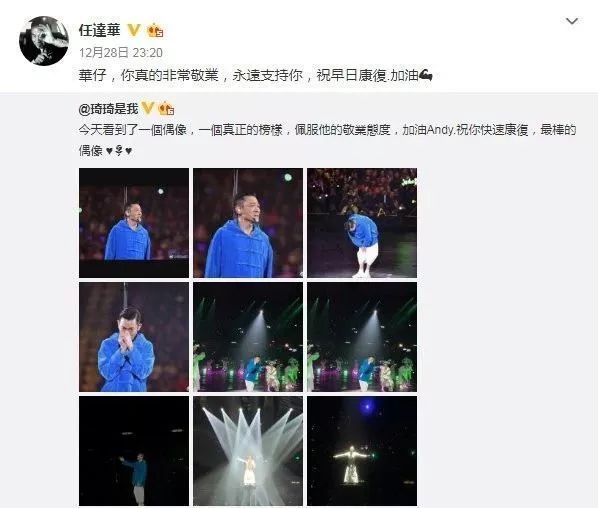Click the heart emoji after 偶像
Screen dimensions: 598x508
pyautogui.click(x=109, y=151)
